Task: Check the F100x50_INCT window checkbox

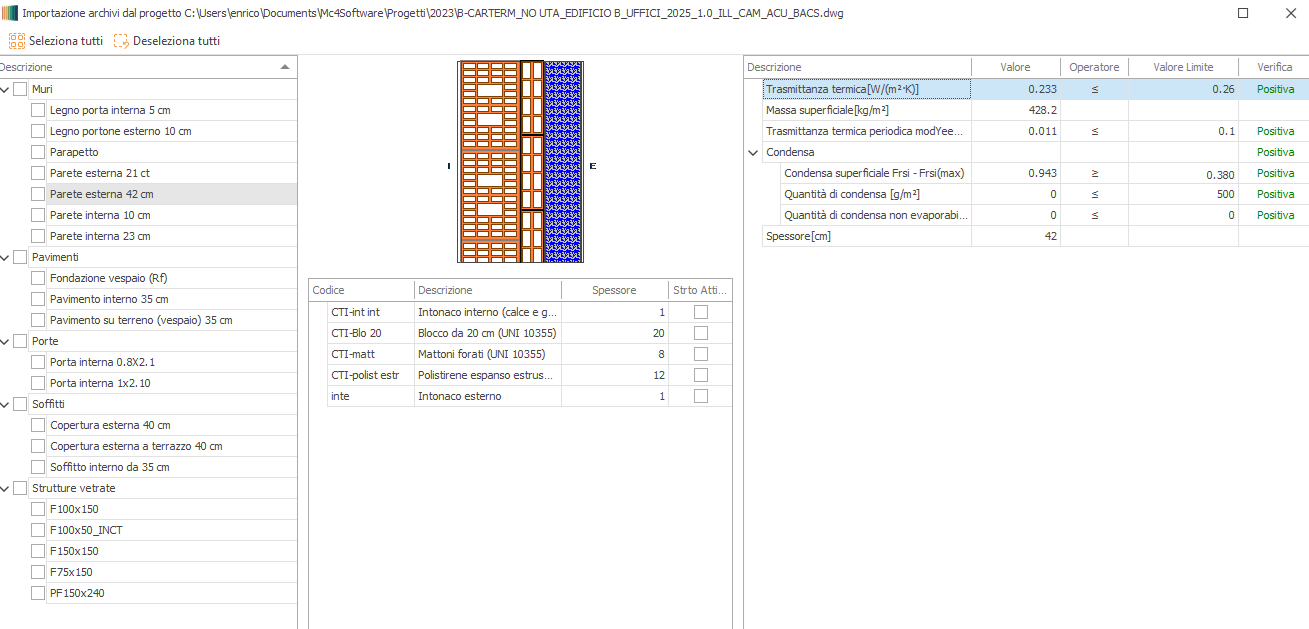Action: [x=38, y=530]
